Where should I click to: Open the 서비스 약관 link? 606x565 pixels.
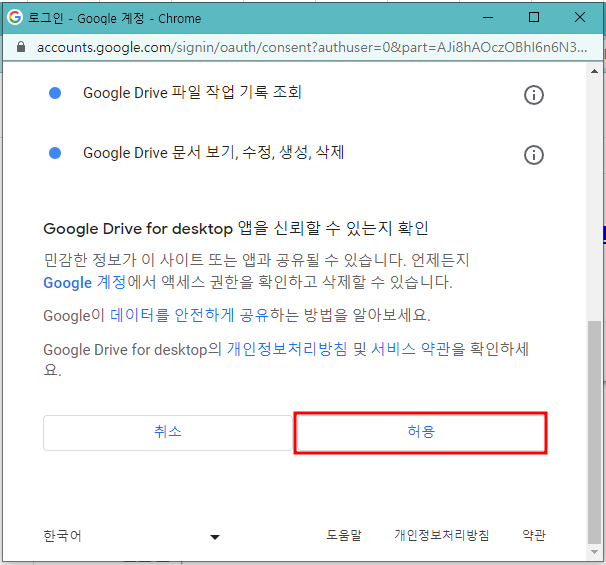411,349
